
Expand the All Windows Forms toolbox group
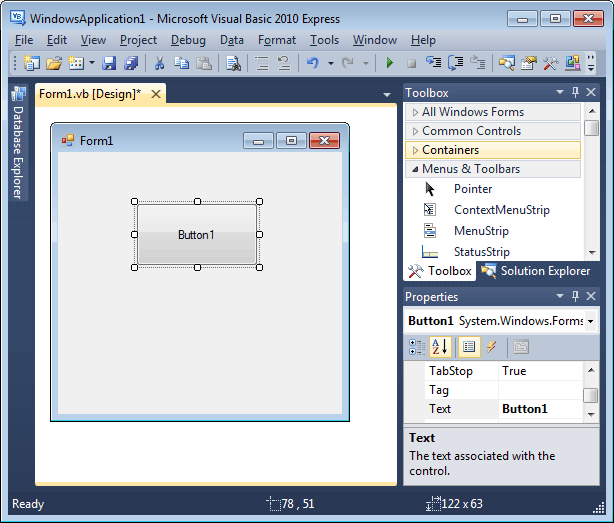point(493,112)
